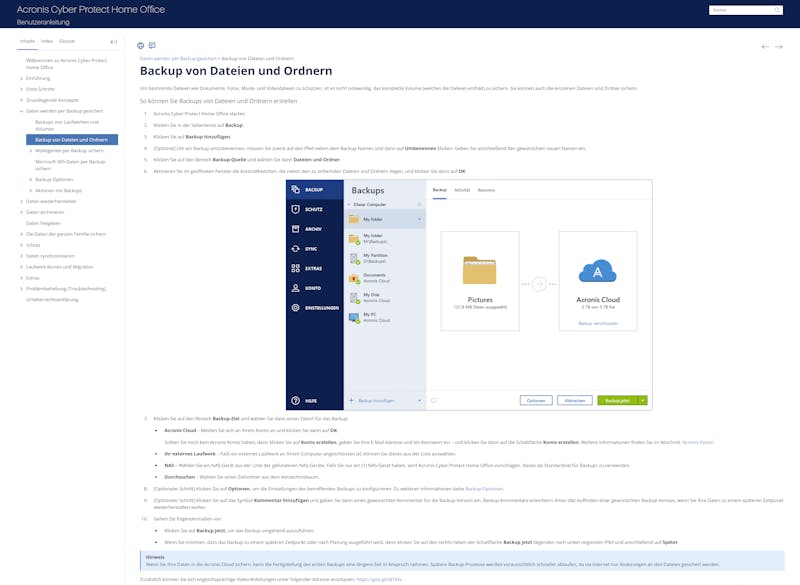Click the comment bubble icon beside Optionen
The image size is (800, 585).
point(434,400)
